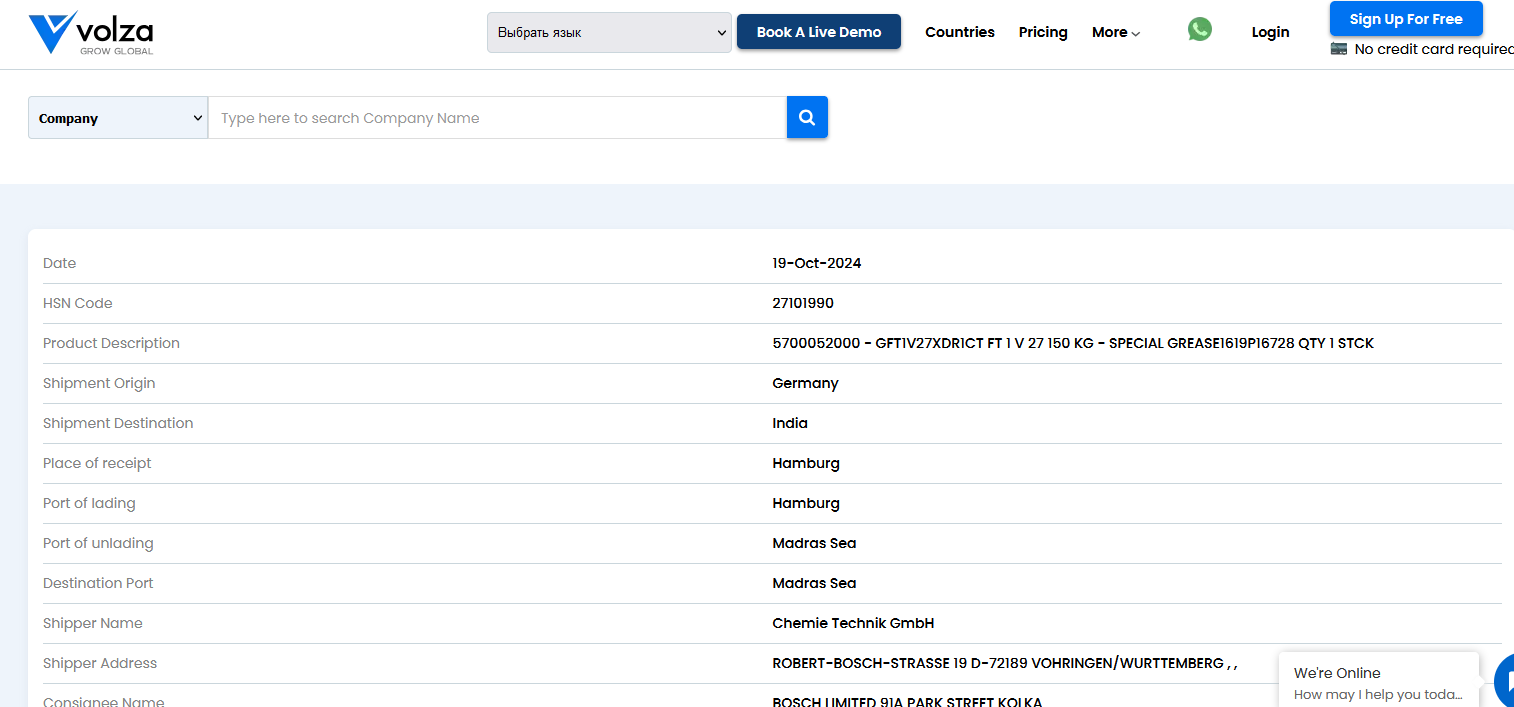
Task: Select the date value 19-Oct-2024
Action: pos(816,263)
